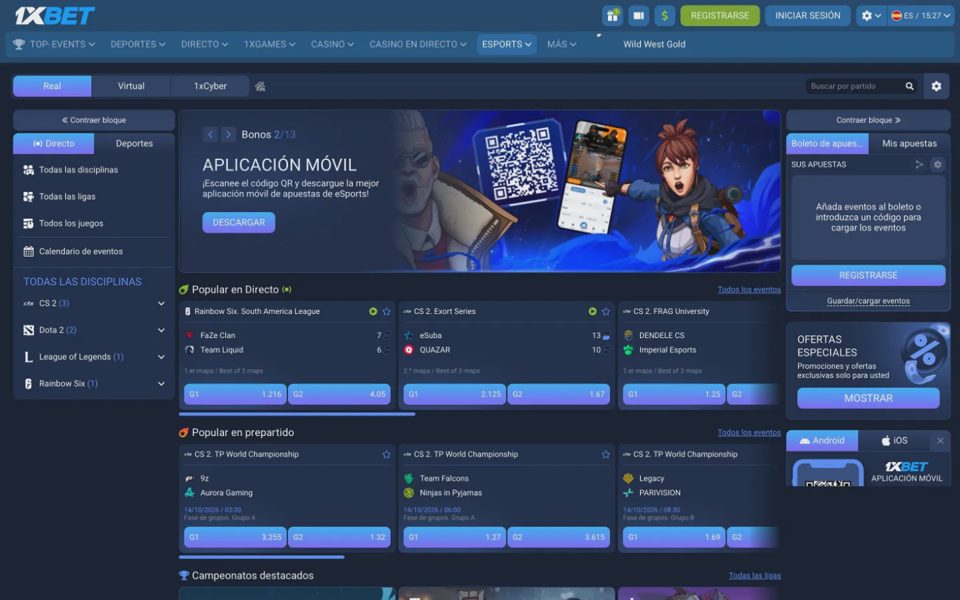Favorite Team Falcons vs Ninjas in Pyjamas

point(606,454)
